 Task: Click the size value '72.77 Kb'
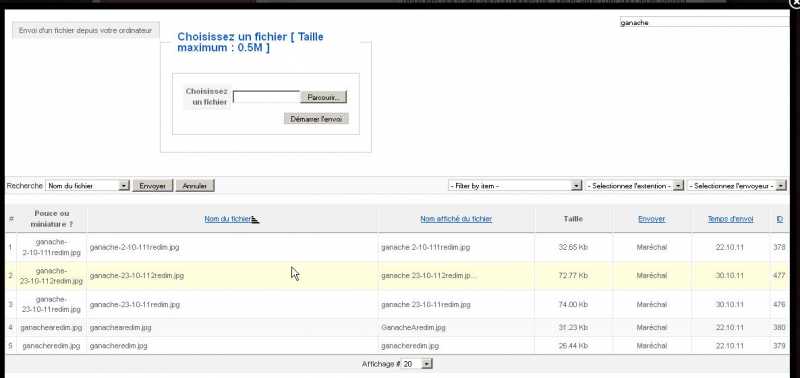tap(573, 275)
